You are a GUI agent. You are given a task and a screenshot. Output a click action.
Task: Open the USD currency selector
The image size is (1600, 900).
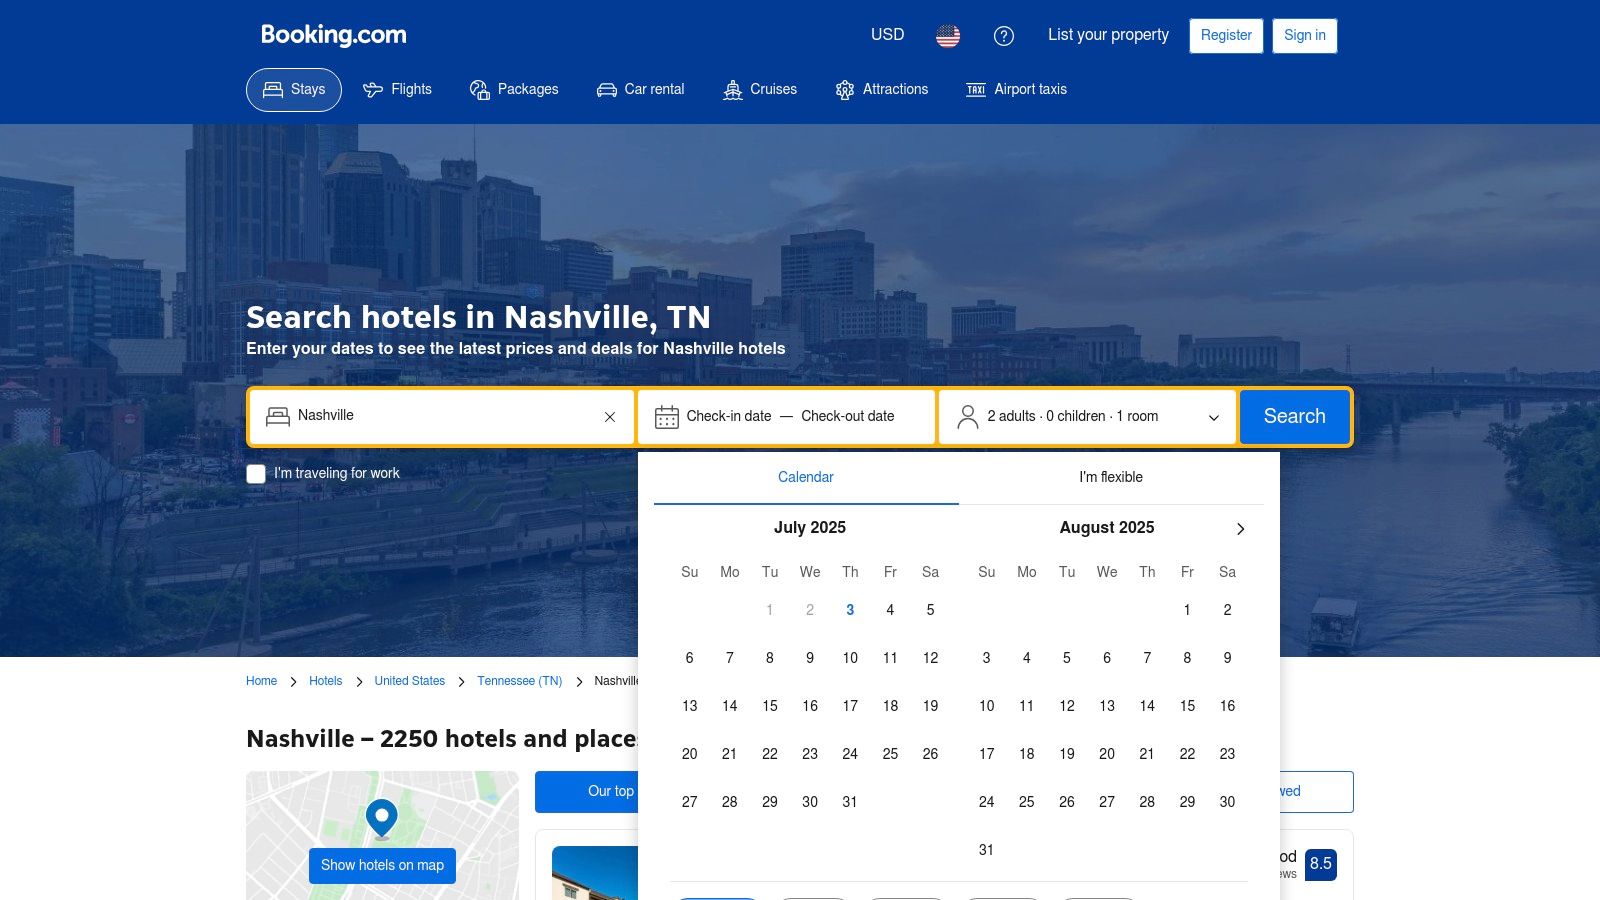pyautogui.click(x=887, y=35)
